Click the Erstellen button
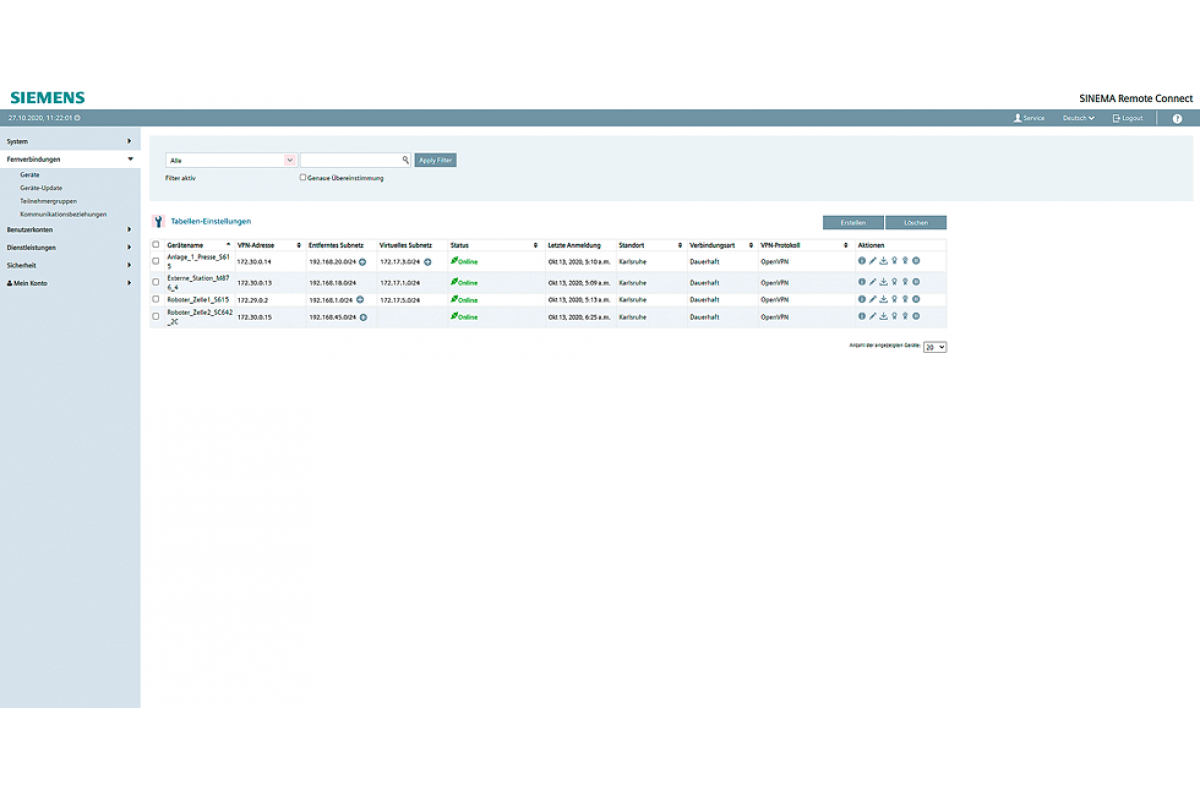The image size is (1200, 800). pyautogui.click(x=853, y=223)
